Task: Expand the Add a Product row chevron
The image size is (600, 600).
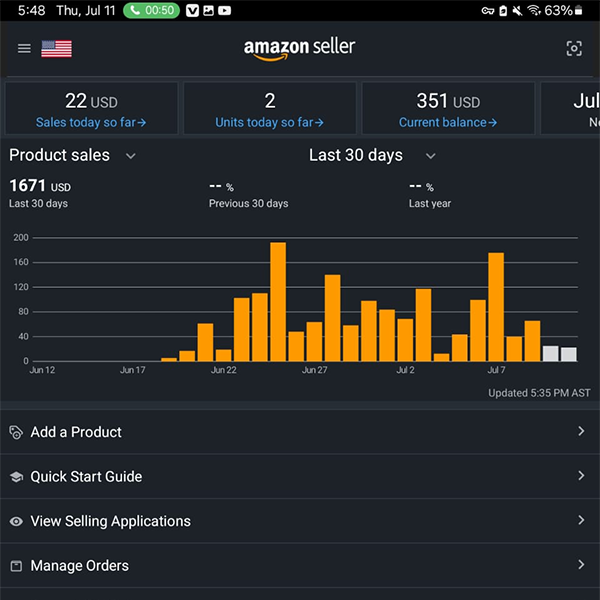Action: [581, 432]
